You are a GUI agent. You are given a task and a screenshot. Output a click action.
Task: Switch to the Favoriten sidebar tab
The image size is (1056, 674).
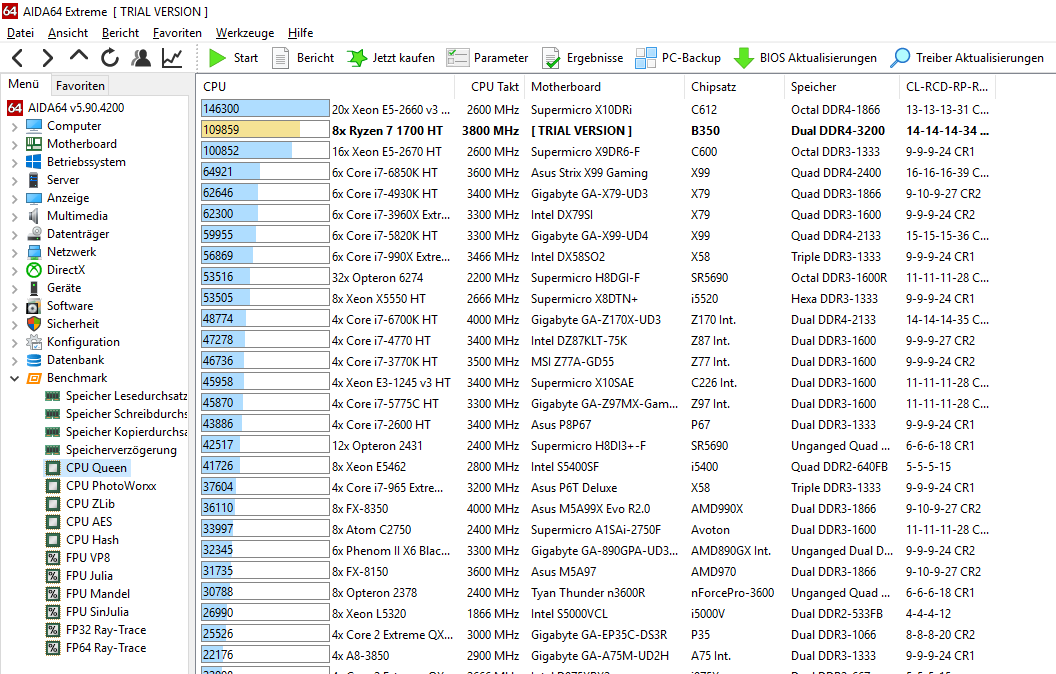coord(80,86)
